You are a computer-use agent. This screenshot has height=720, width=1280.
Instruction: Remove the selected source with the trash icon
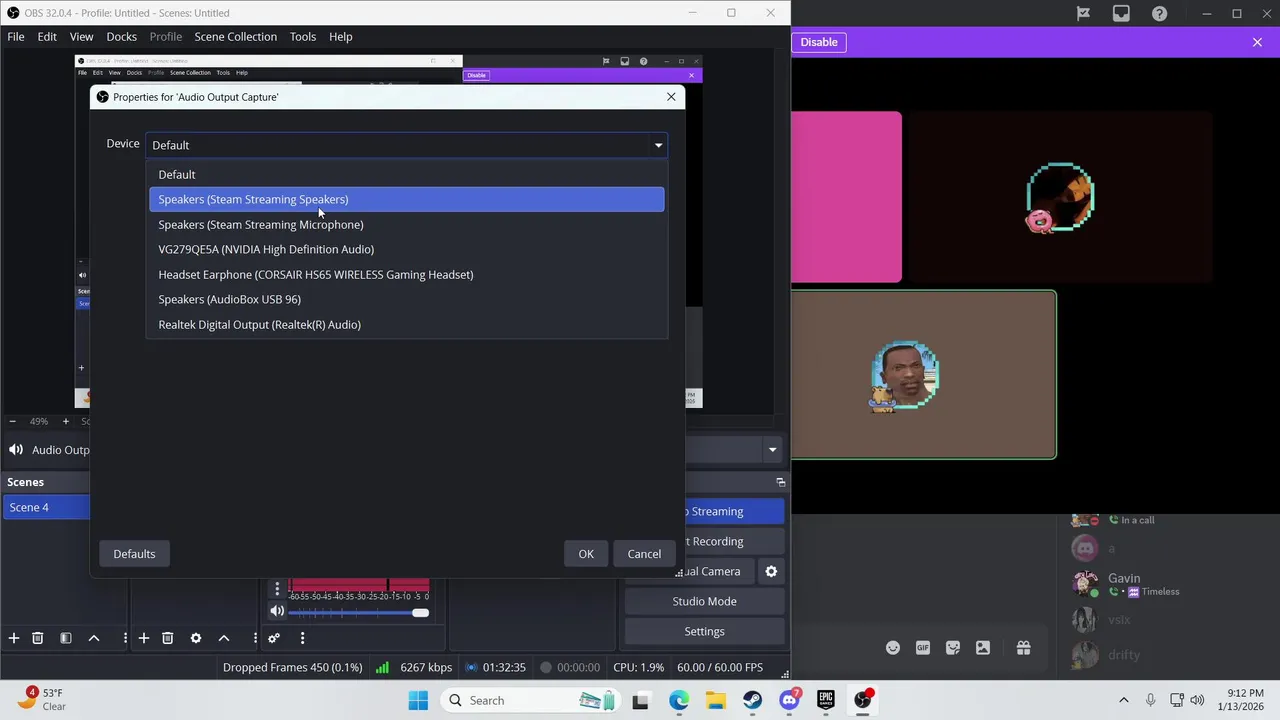click(168, 638)
